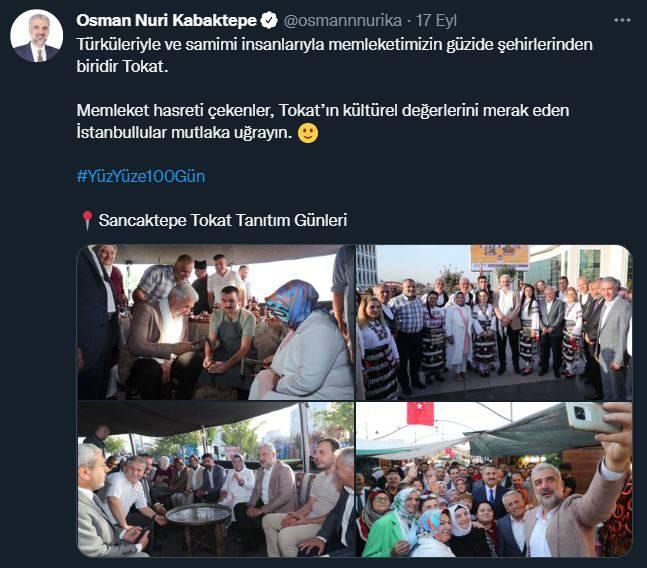Click the smiley face emoji in the tweet

(x=308, y=133)
